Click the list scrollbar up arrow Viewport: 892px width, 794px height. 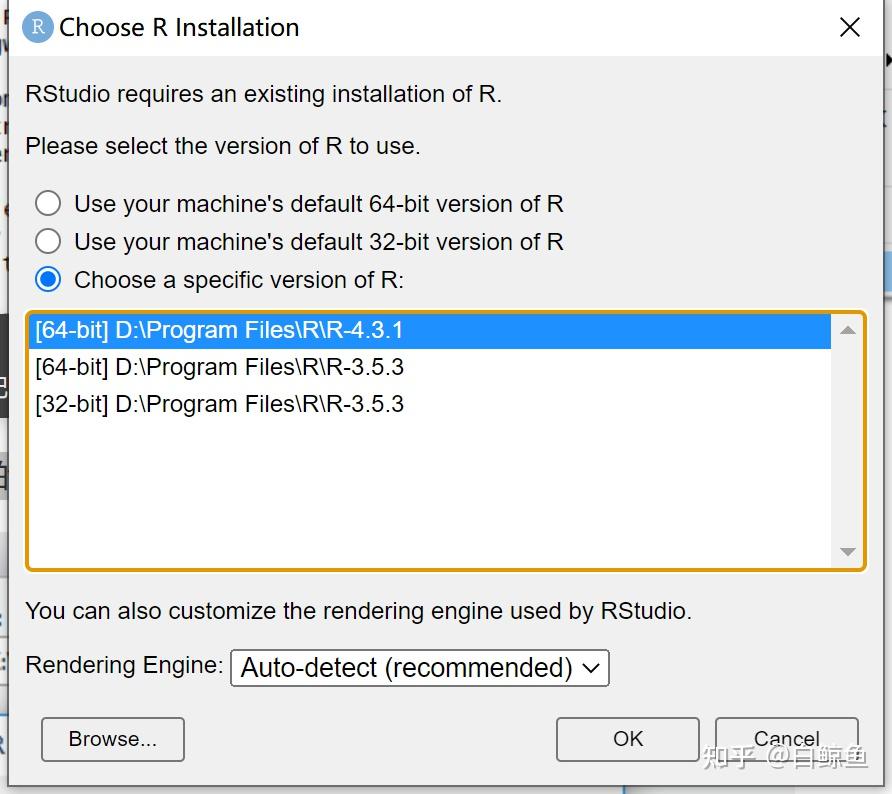(x=848, y=330)
